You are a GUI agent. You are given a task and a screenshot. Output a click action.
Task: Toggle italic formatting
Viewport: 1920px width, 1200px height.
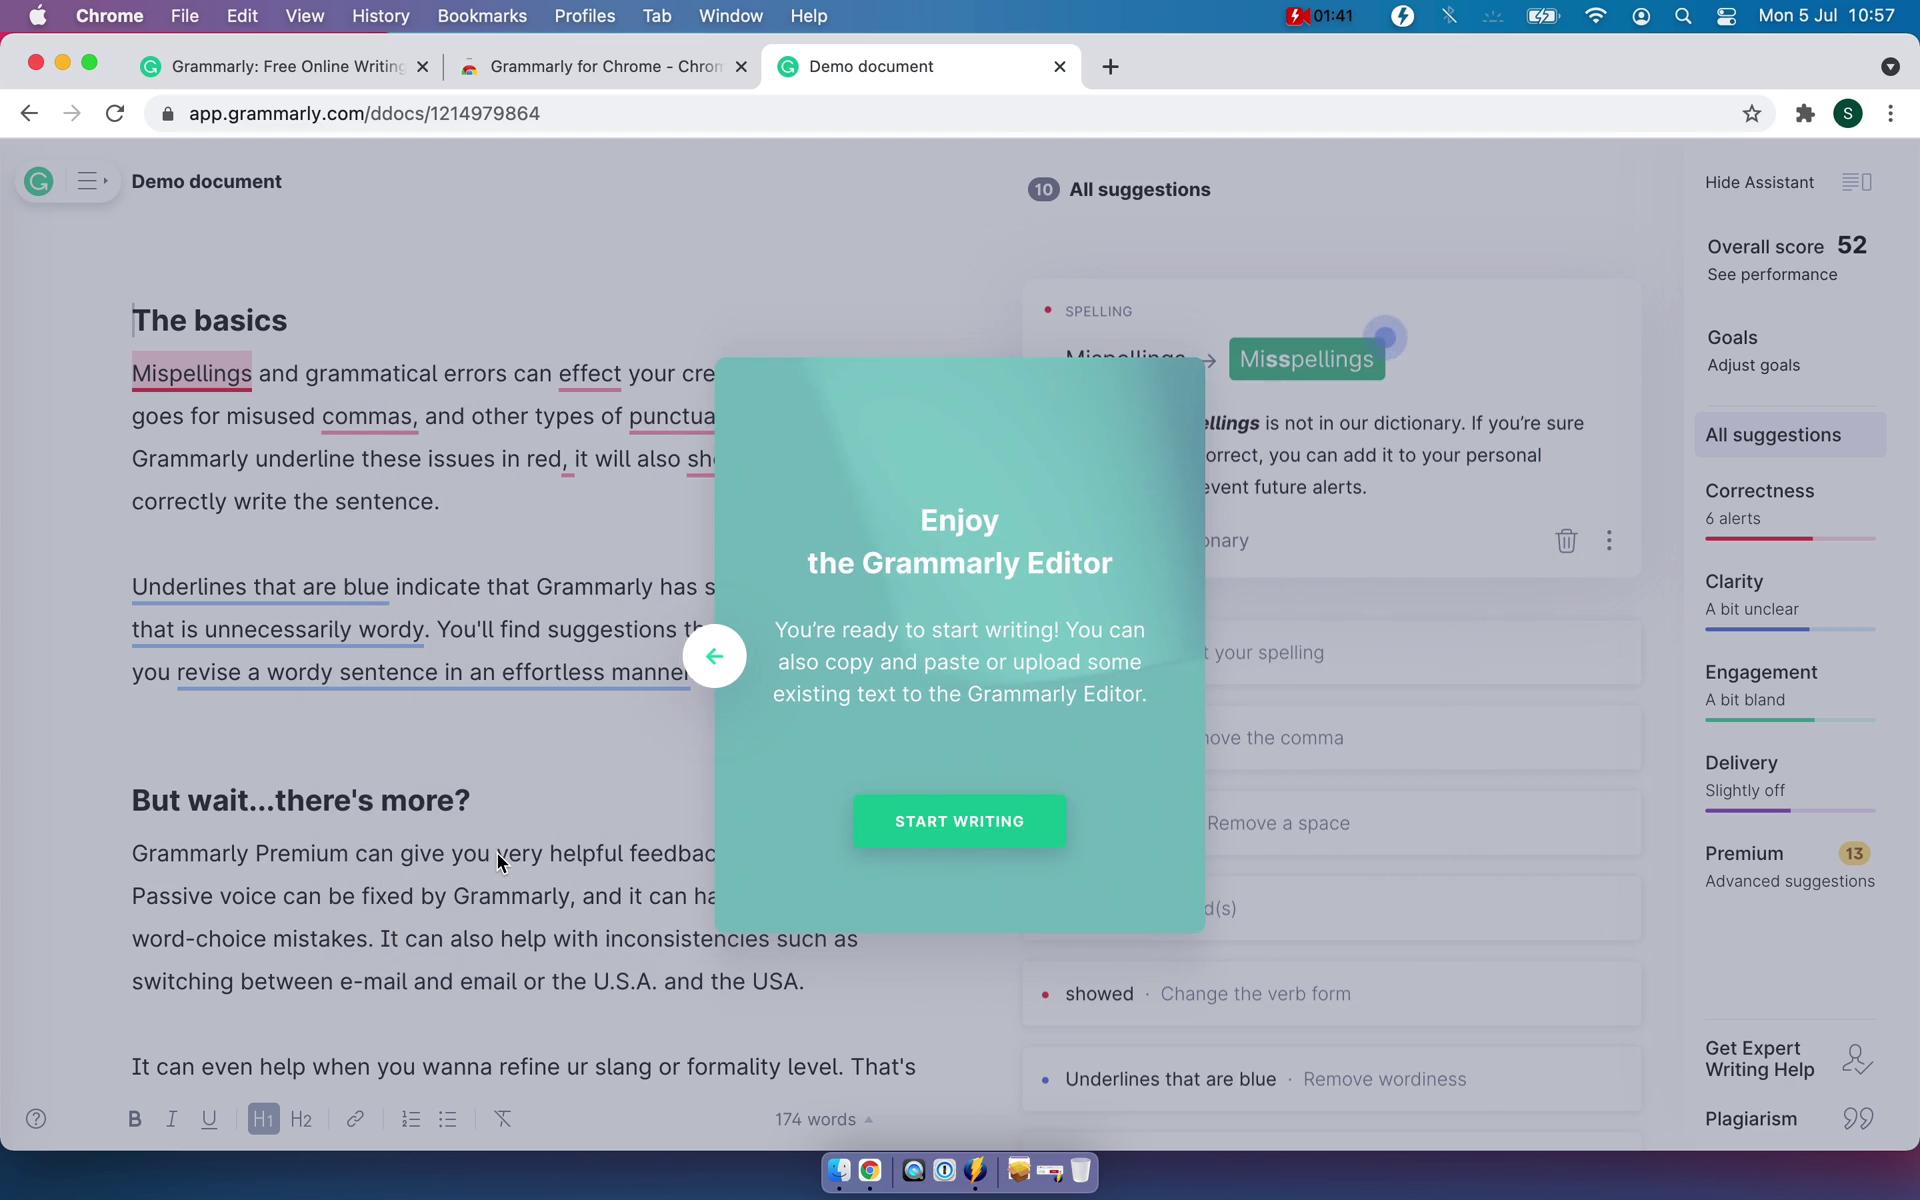click(x=171, y=1119)
